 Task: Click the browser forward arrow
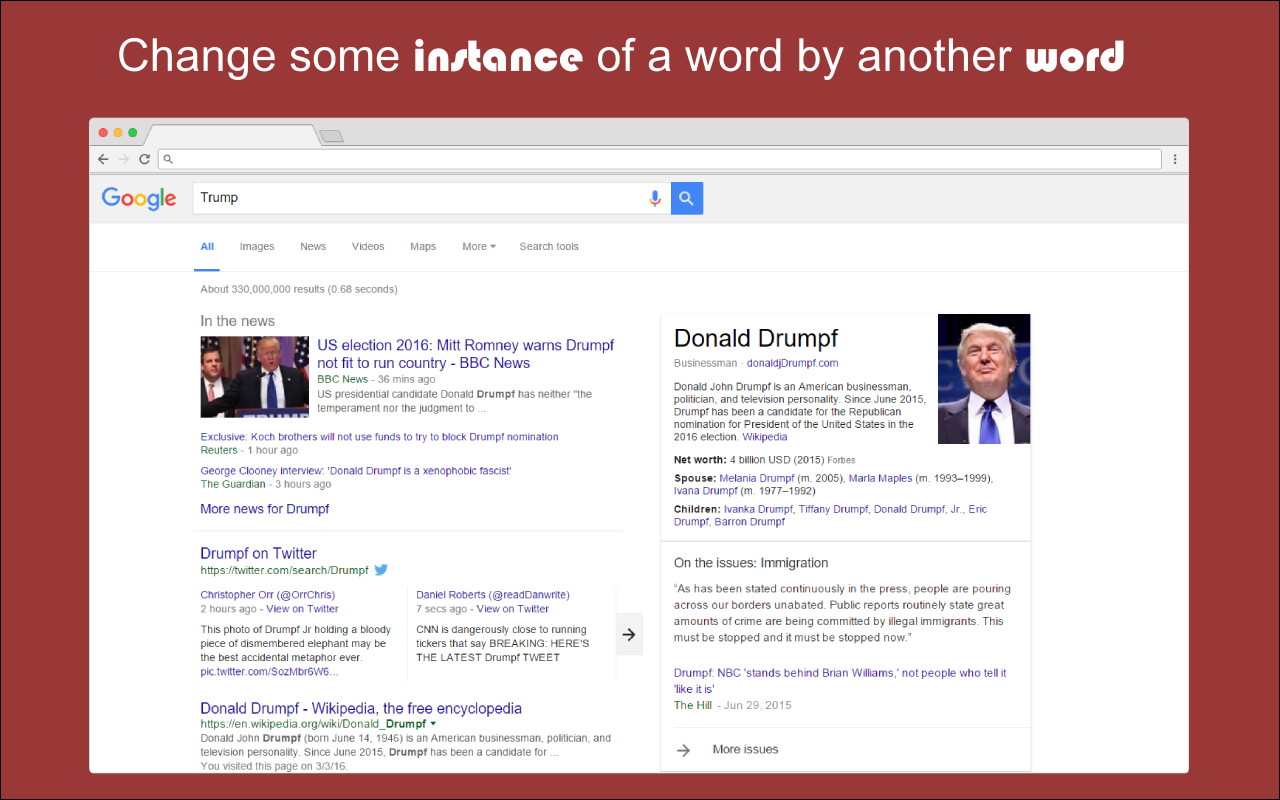(124, 159)
